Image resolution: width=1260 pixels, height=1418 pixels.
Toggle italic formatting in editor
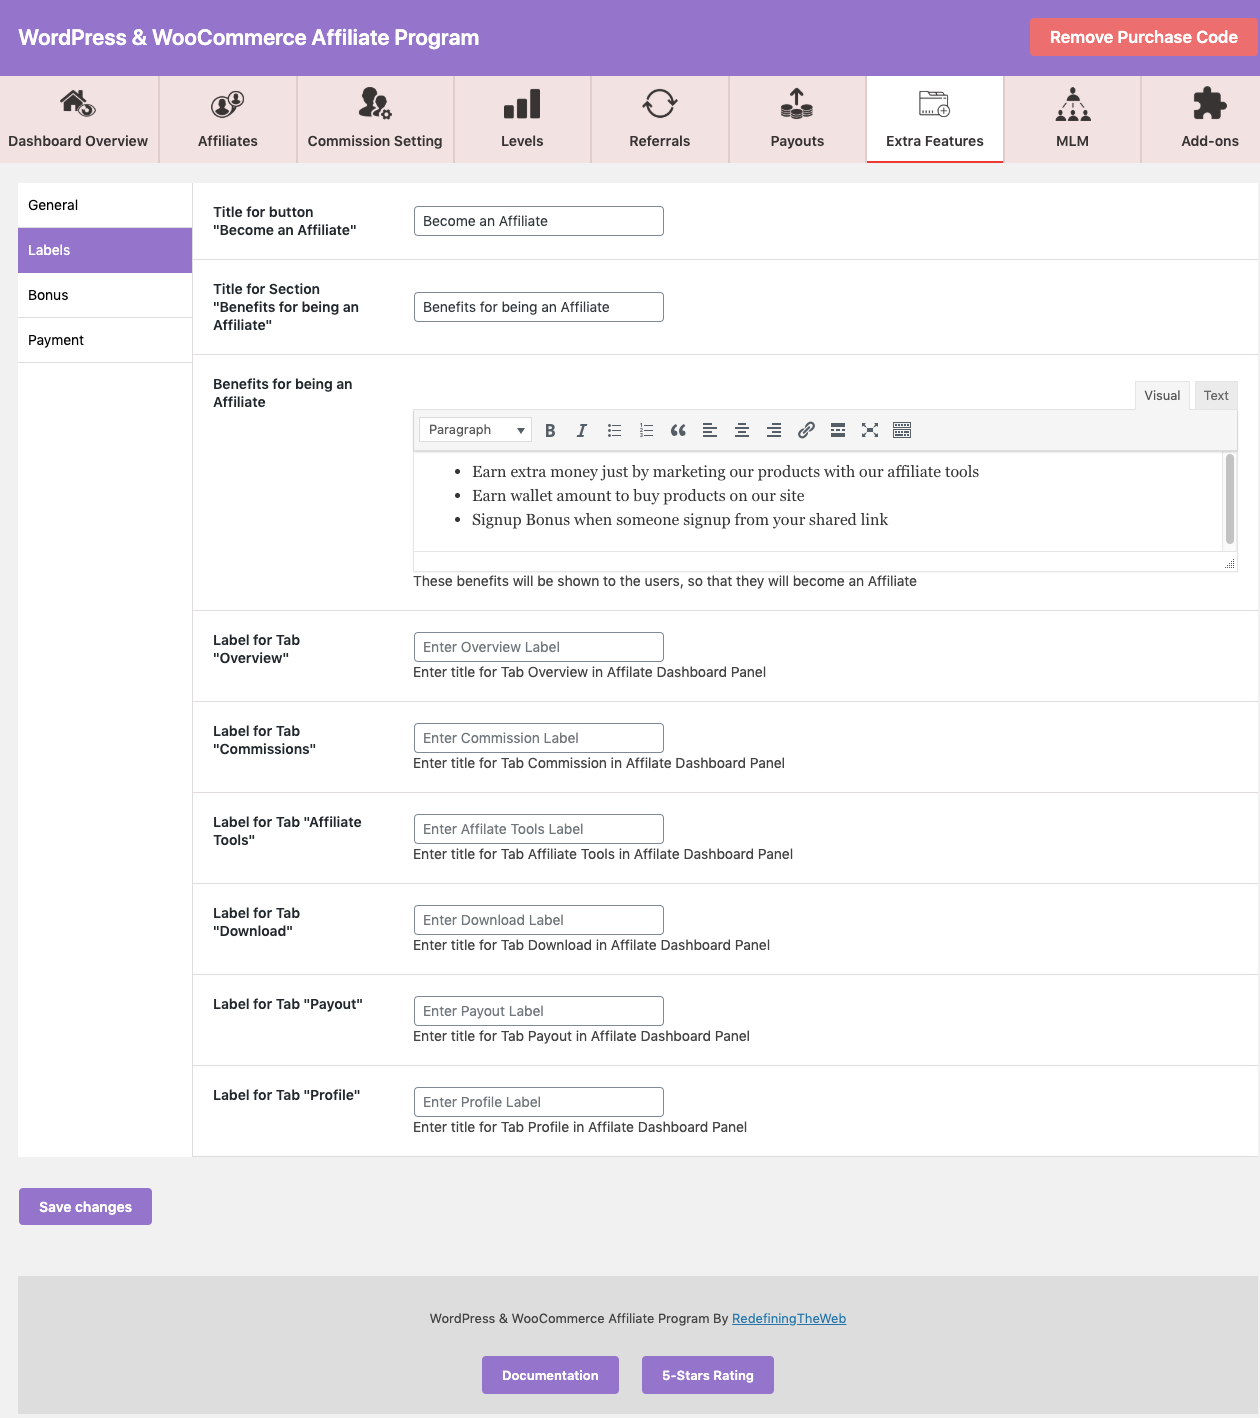[x=582, y=430]
